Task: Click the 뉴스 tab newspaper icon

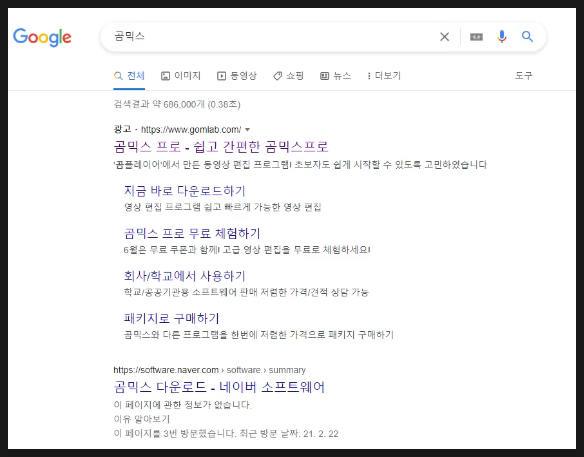Action: pos(324,76)
